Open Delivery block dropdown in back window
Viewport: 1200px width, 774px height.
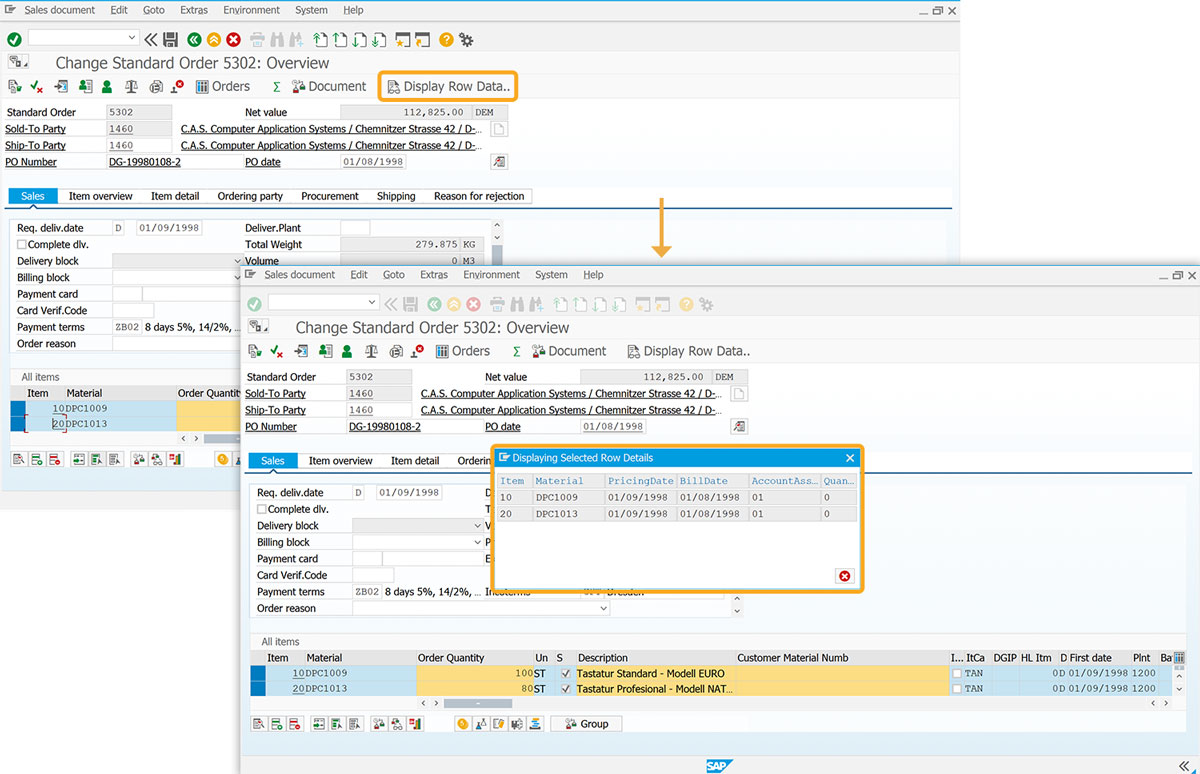(x=237, y=261)
